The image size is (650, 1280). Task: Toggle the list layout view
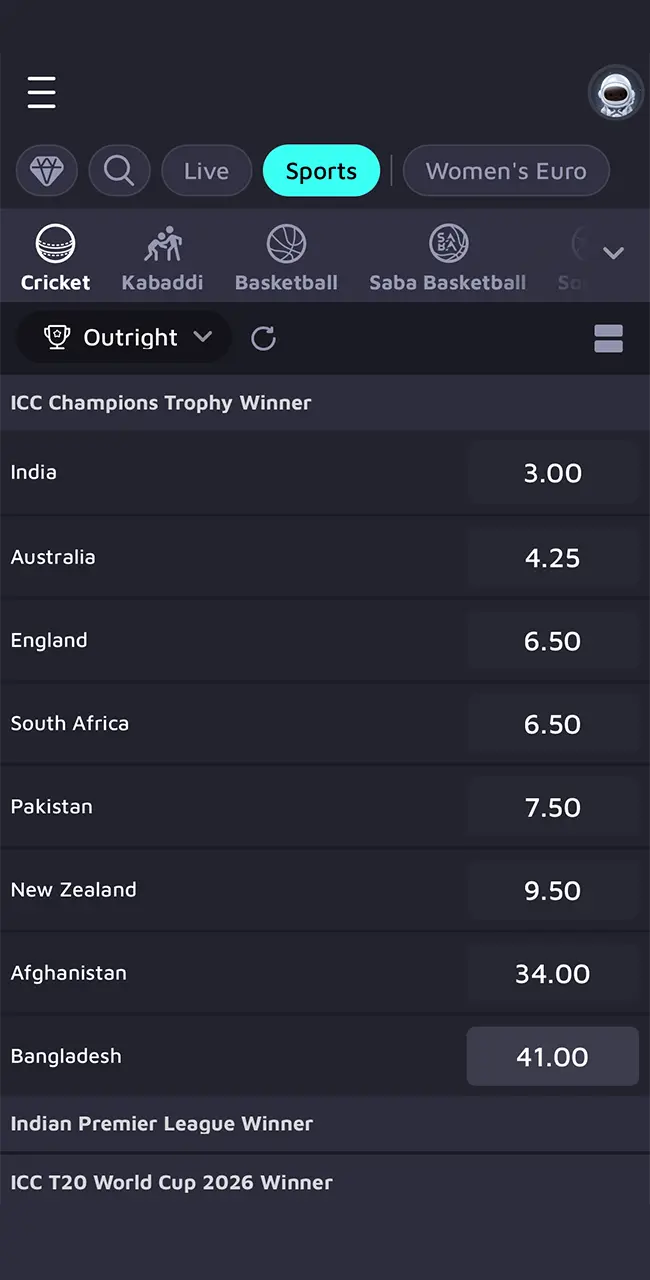(608, 339)
